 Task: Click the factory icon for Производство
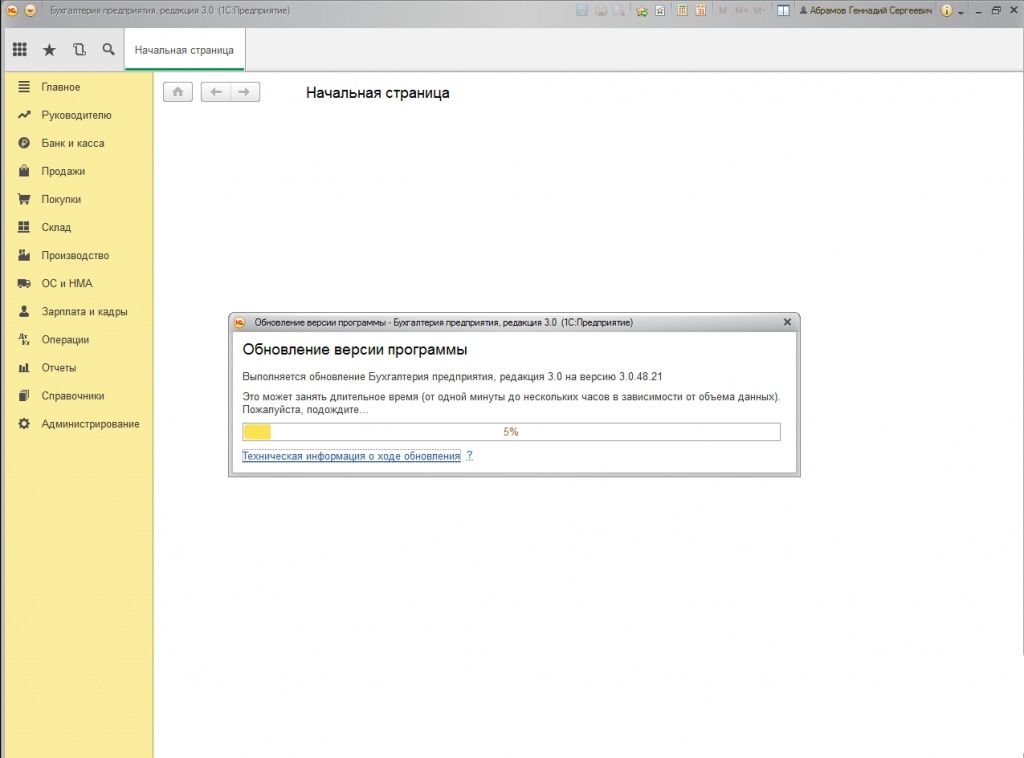pos(24,255)
